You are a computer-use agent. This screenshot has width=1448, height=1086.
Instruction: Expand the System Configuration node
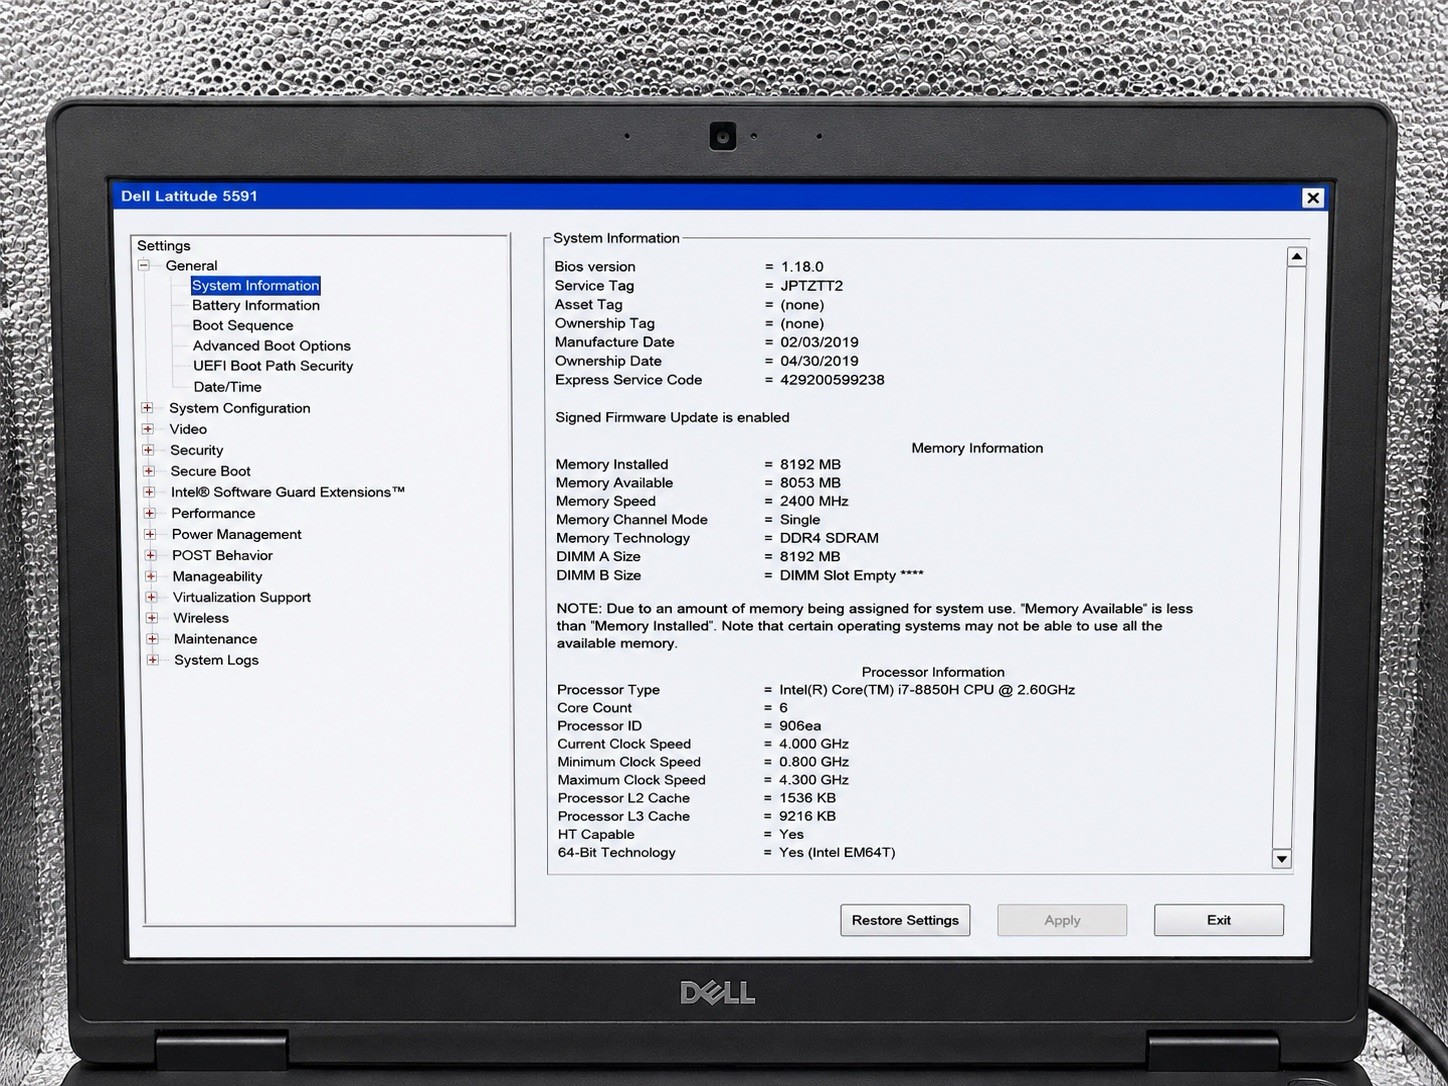[x=147, y=408]
